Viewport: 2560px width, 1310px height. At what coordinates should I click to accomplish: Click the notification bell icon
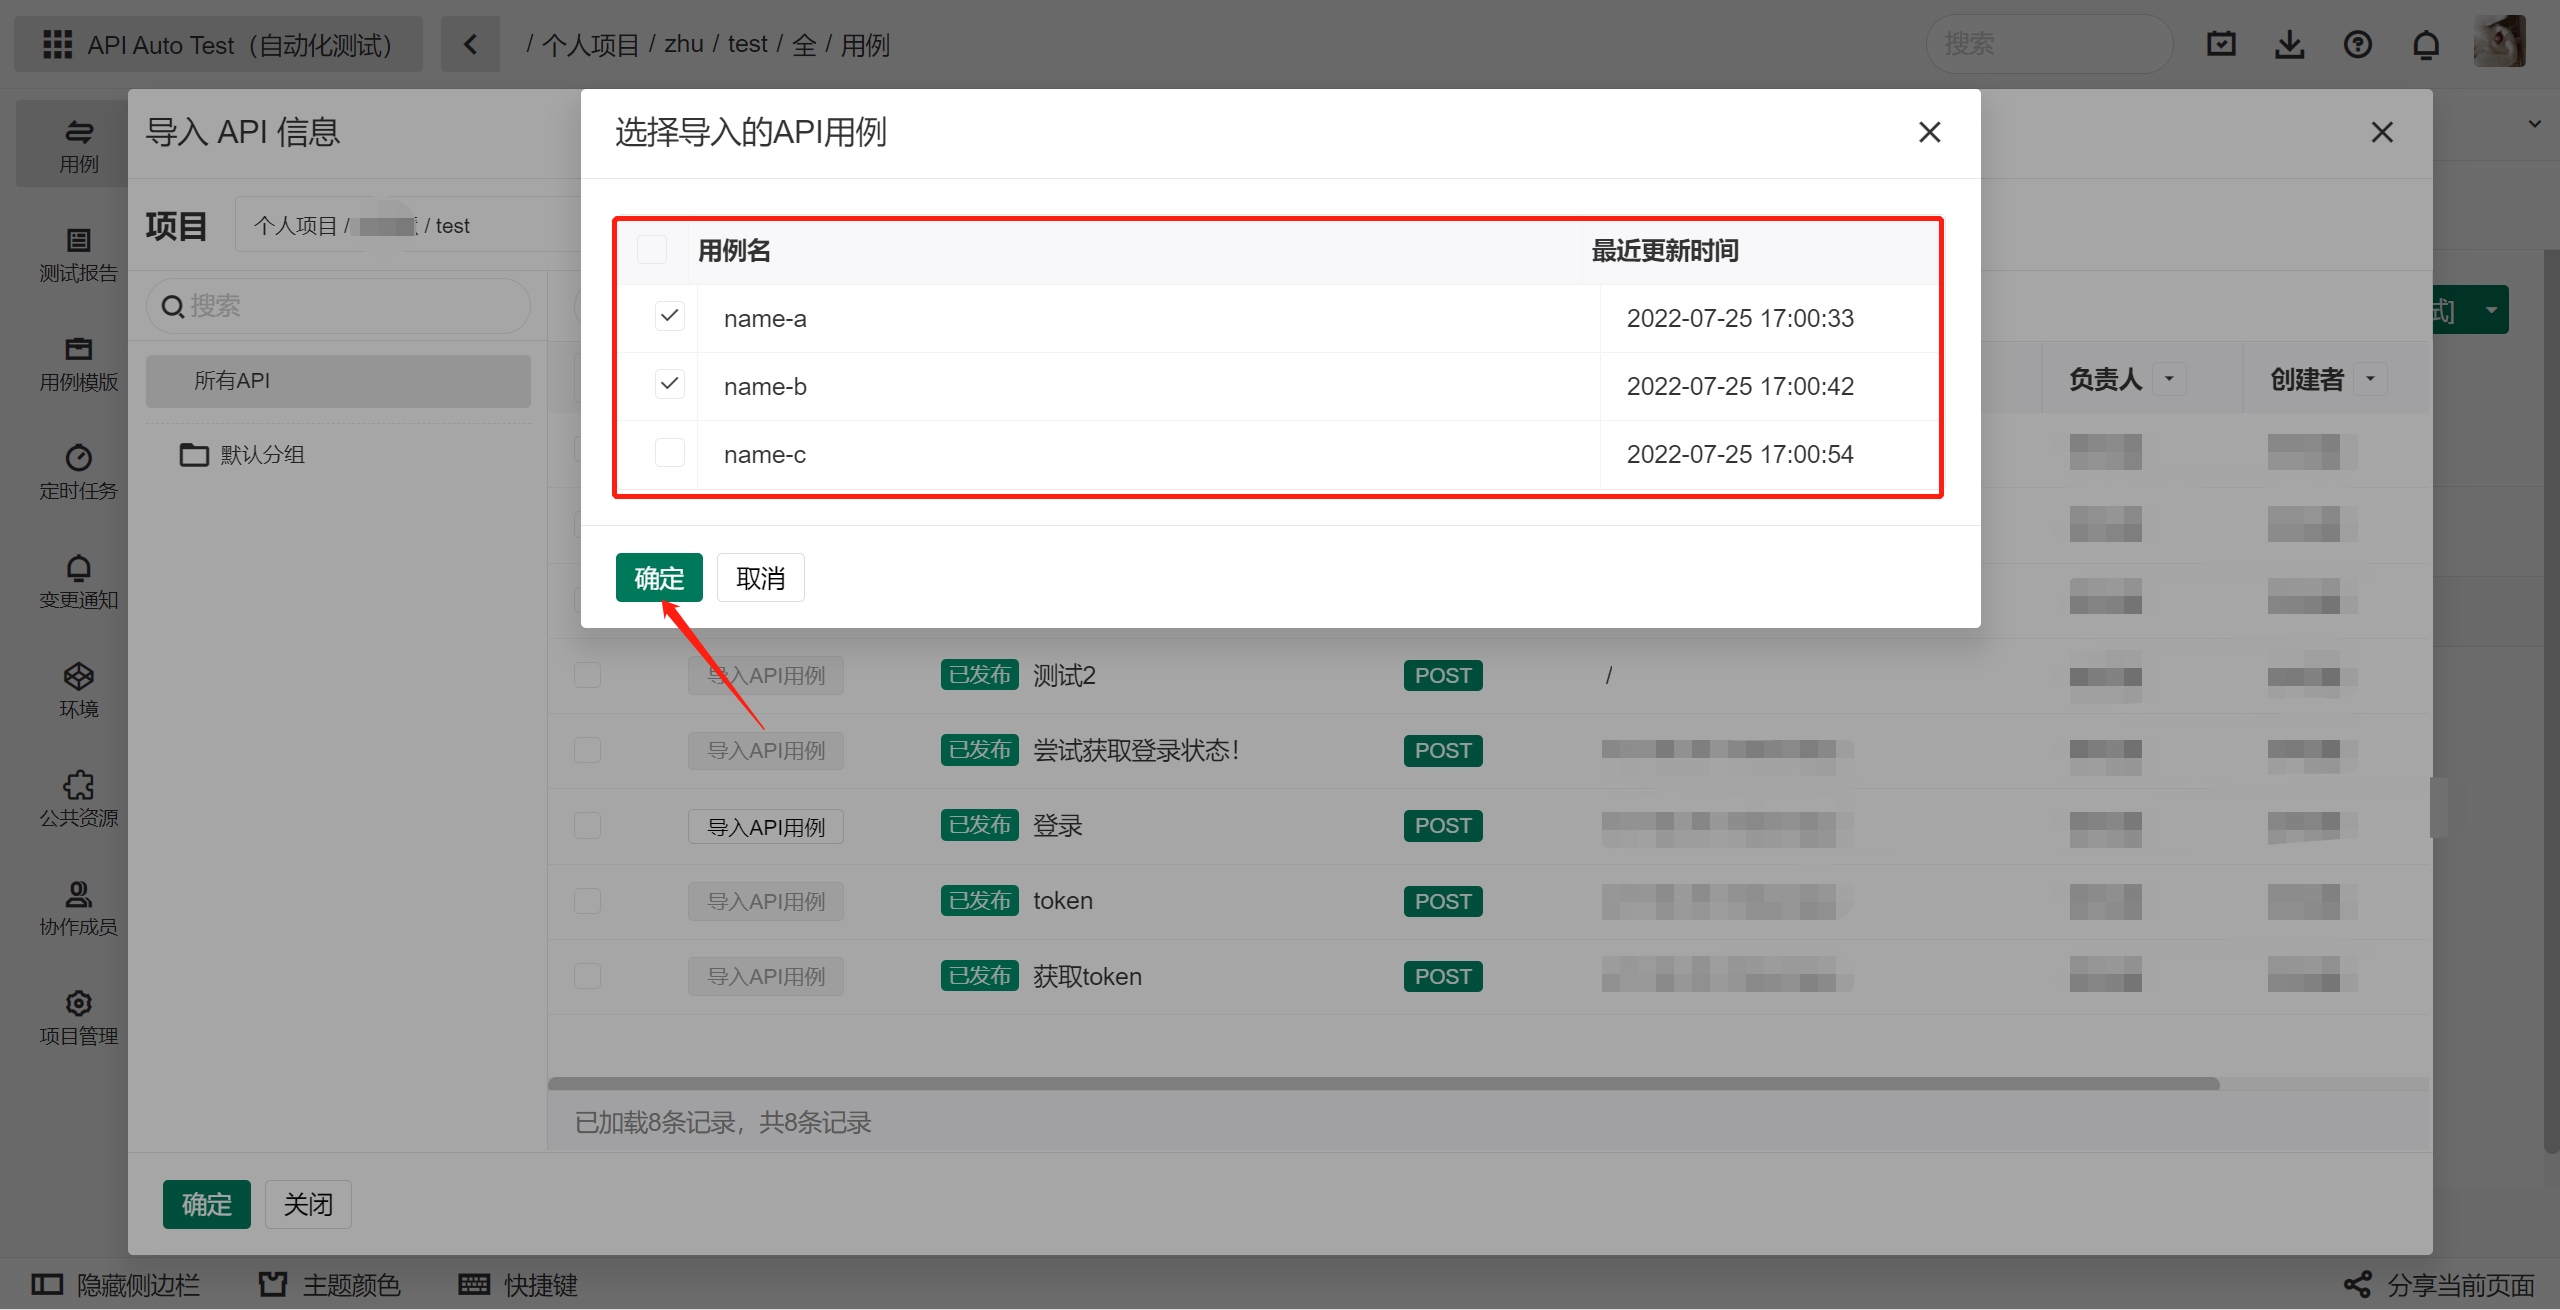click(2425, 44)
